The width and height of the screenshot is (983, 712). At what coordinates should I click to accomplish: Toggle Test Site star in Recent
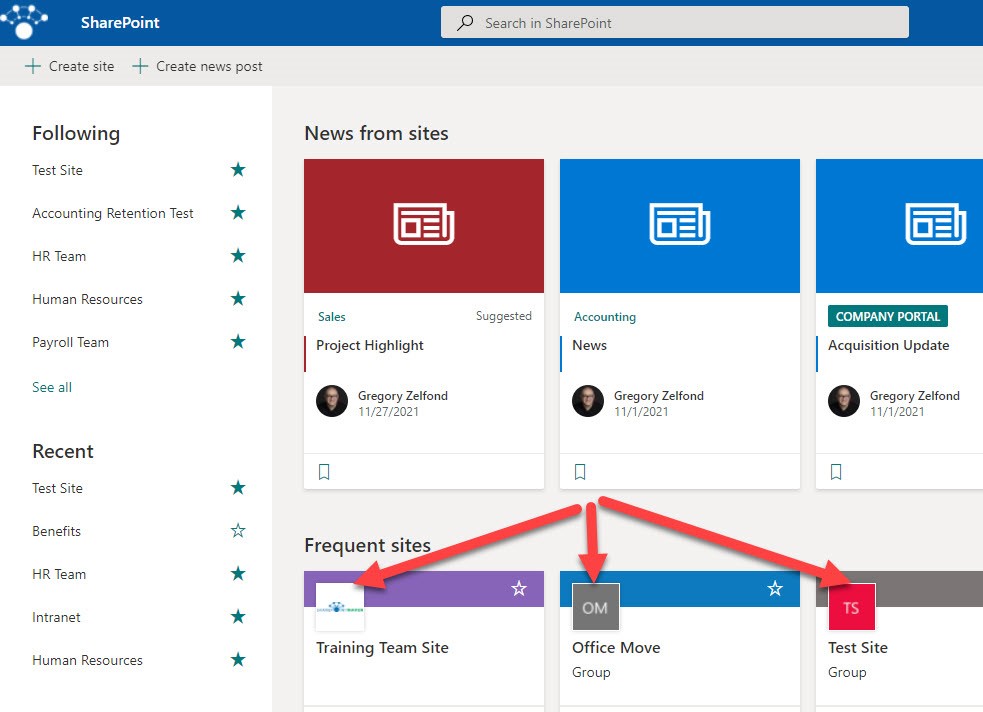coord(238,488)
